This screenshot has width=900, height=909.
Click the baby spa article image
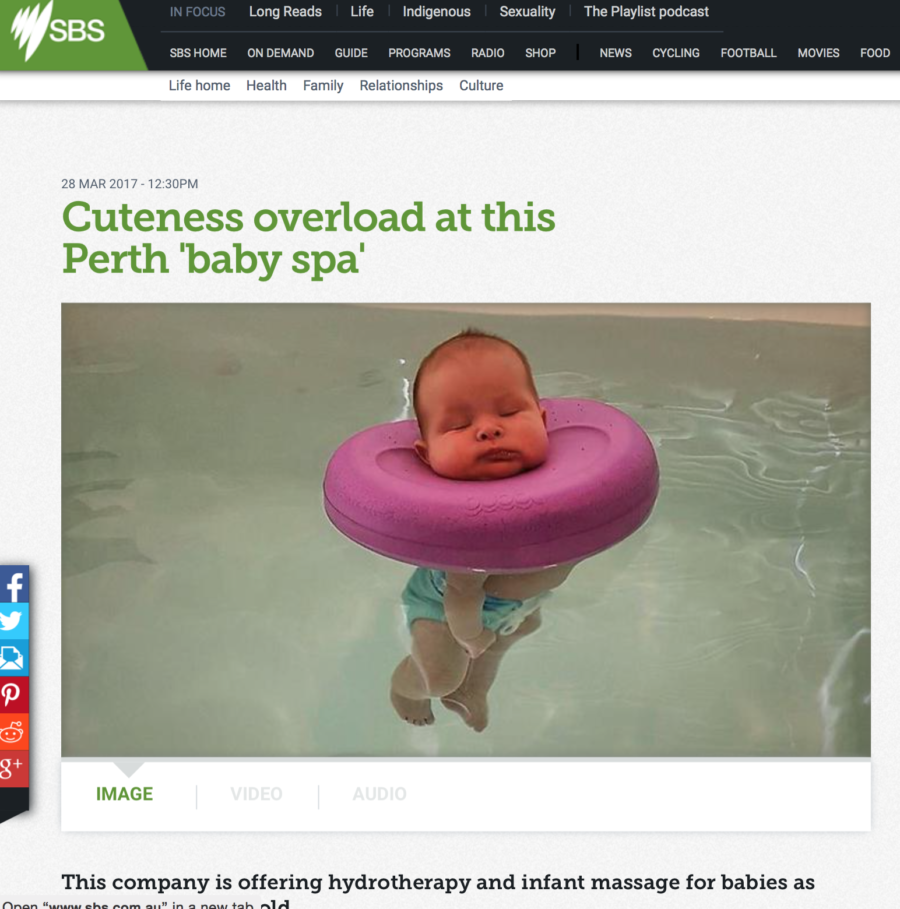click(x=466, y=529)
